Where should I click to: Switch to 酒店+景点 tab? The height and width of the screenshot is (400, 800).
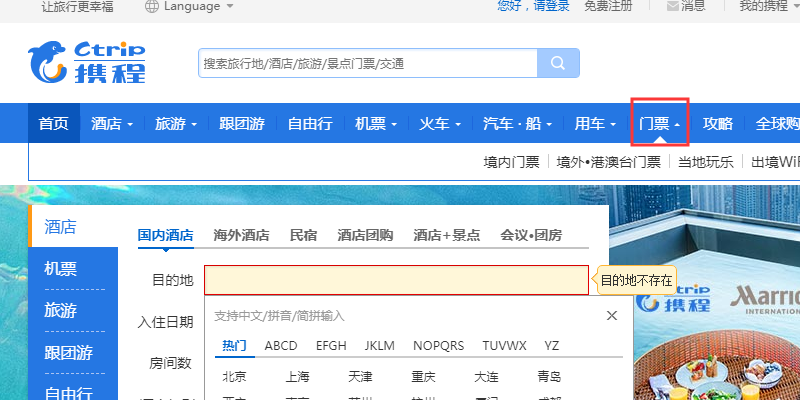tap(447, 235)
